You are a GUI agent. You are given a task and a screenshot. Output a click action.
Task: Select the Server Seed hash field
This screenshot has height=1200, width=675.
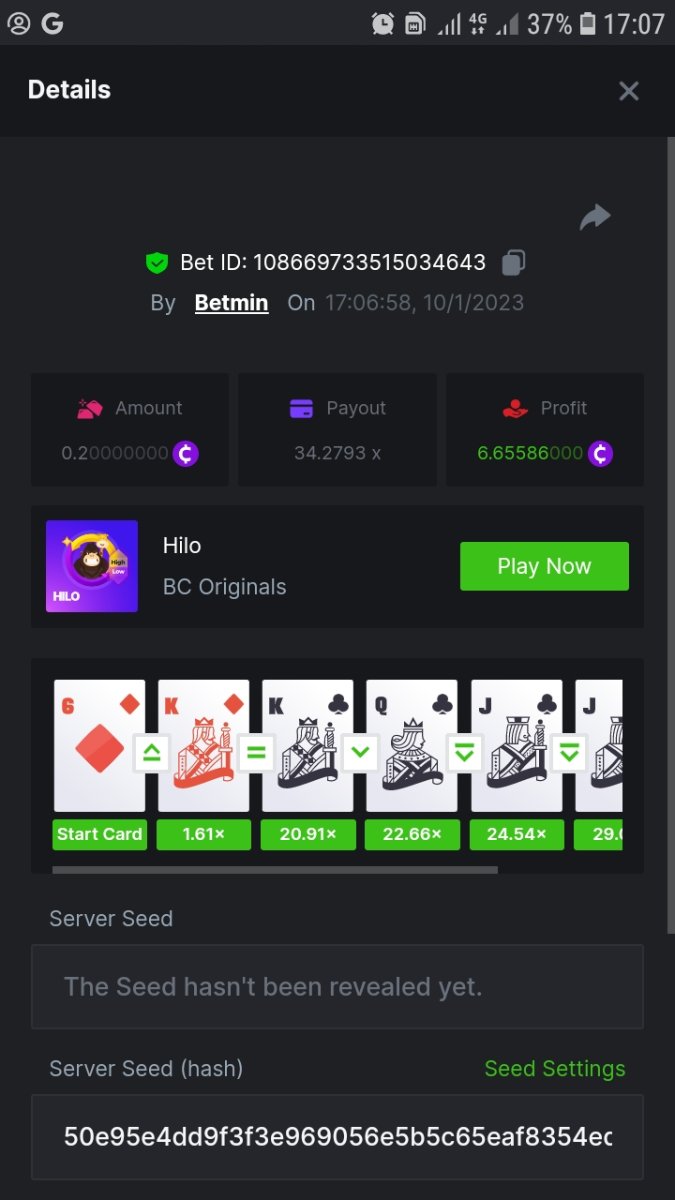pos(337,1137)
